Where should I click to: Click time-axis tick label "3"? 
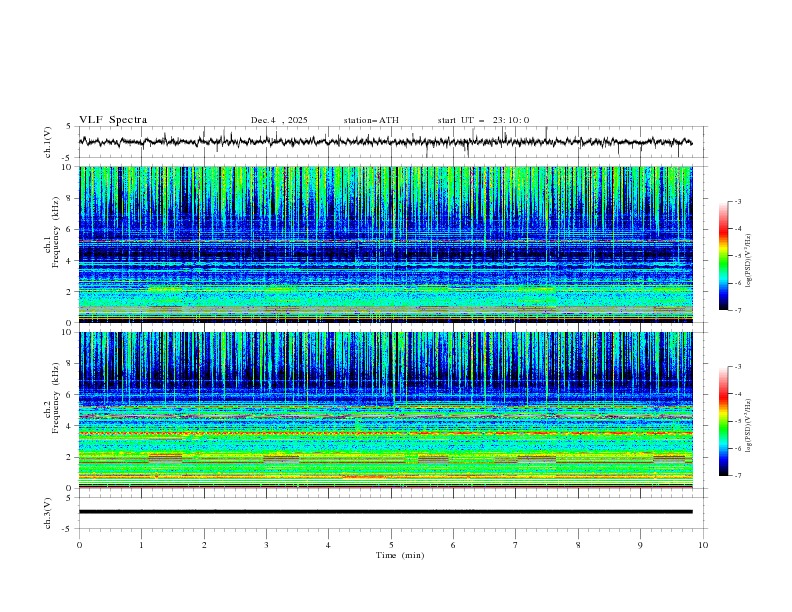coord(266,545)
